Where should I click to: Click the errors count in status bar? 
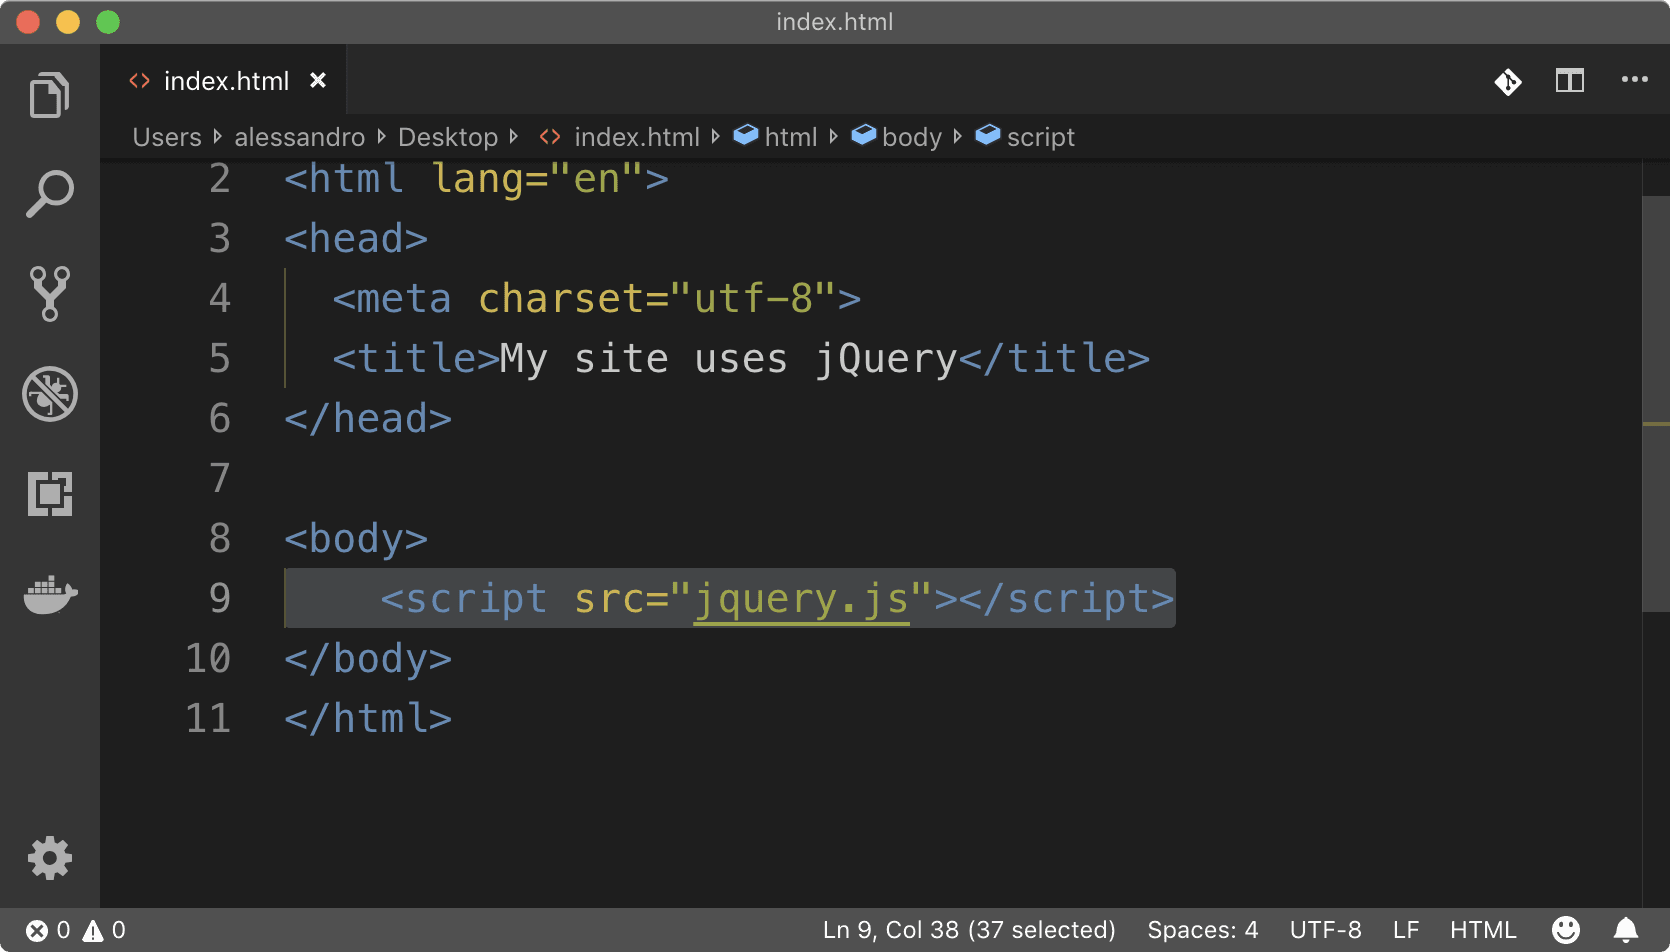tap(48, 930)
